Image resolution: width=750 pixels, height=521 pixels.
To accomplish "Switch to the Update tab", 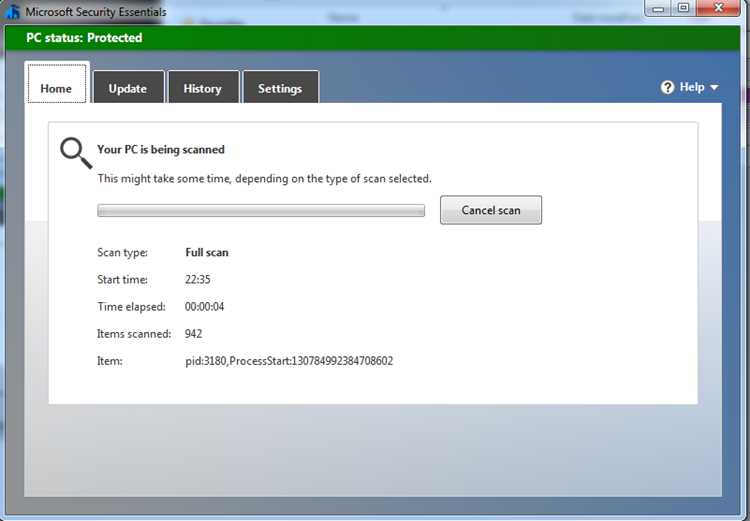I will pyautogui.click(x=128, y=87).
